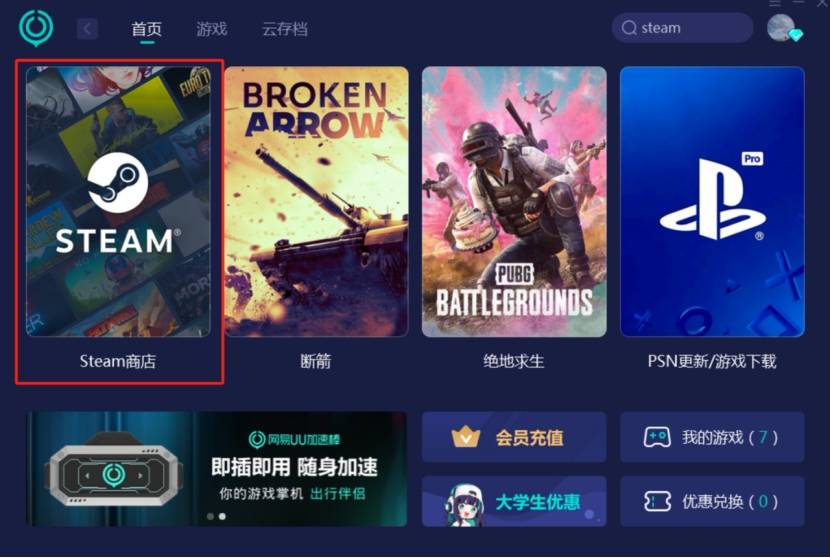The image size is (830, 558).
Task: Click the crown icon for membership recharge
Action: 466,437
